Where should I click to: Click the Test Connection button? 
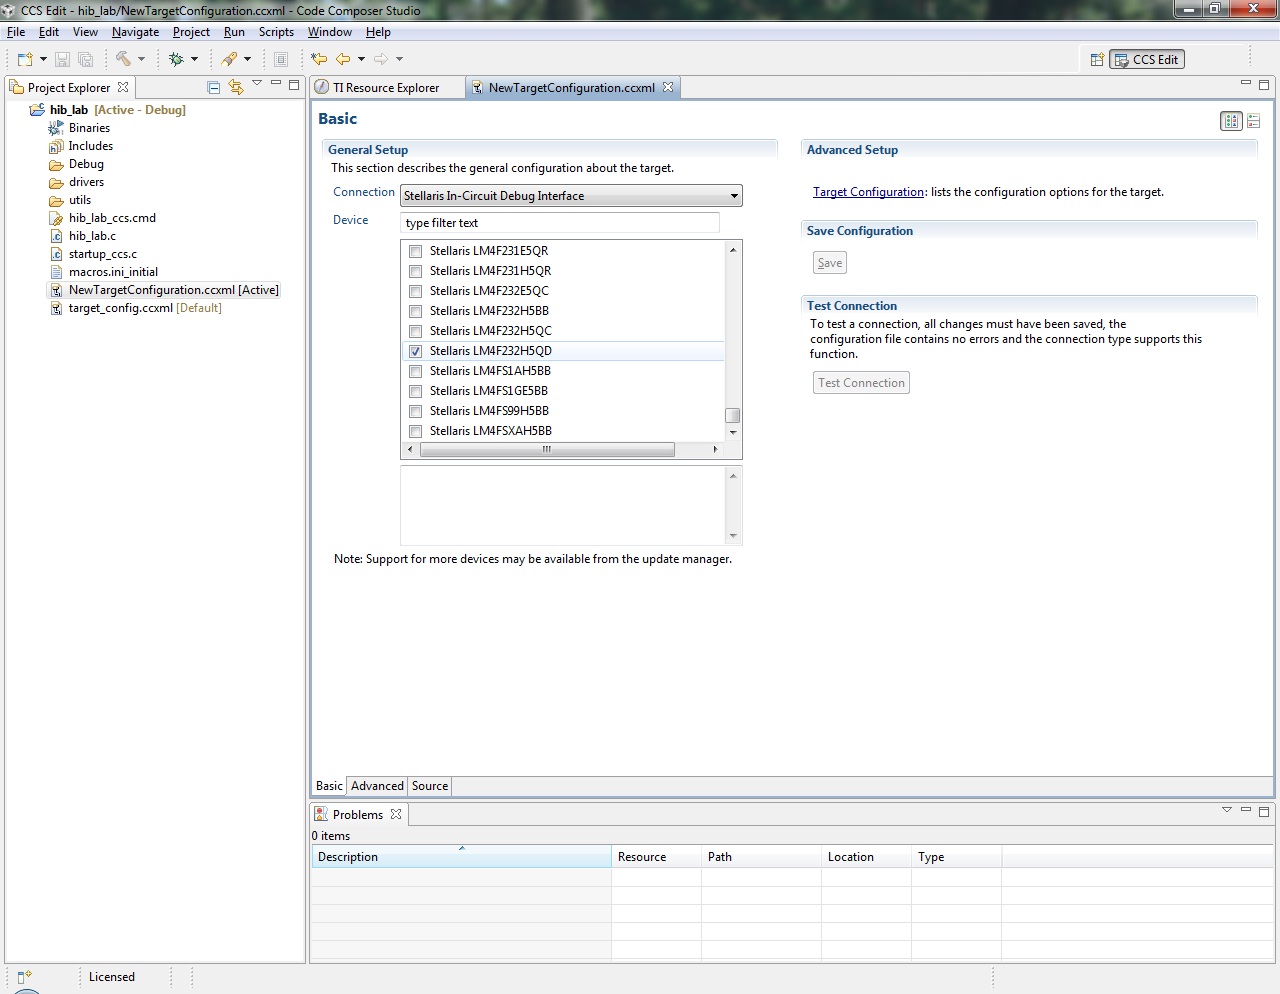[861, 383]
